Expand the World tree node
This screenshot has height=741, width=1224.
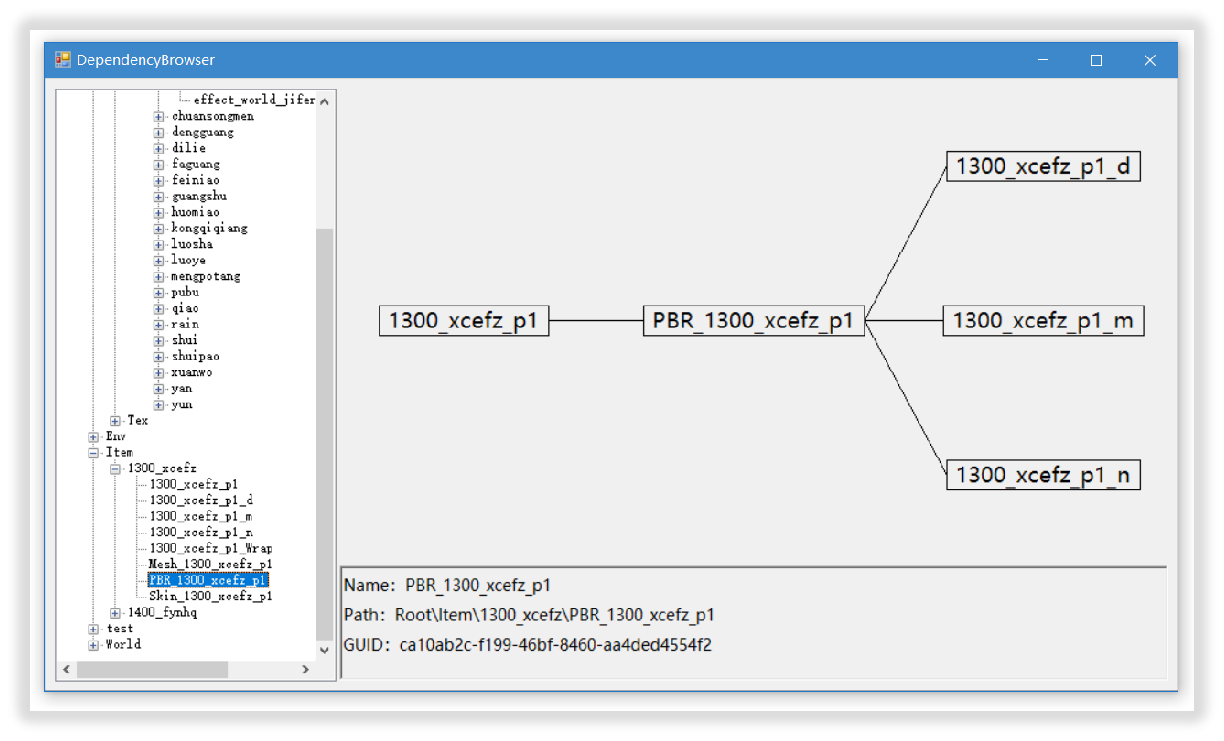93,645
